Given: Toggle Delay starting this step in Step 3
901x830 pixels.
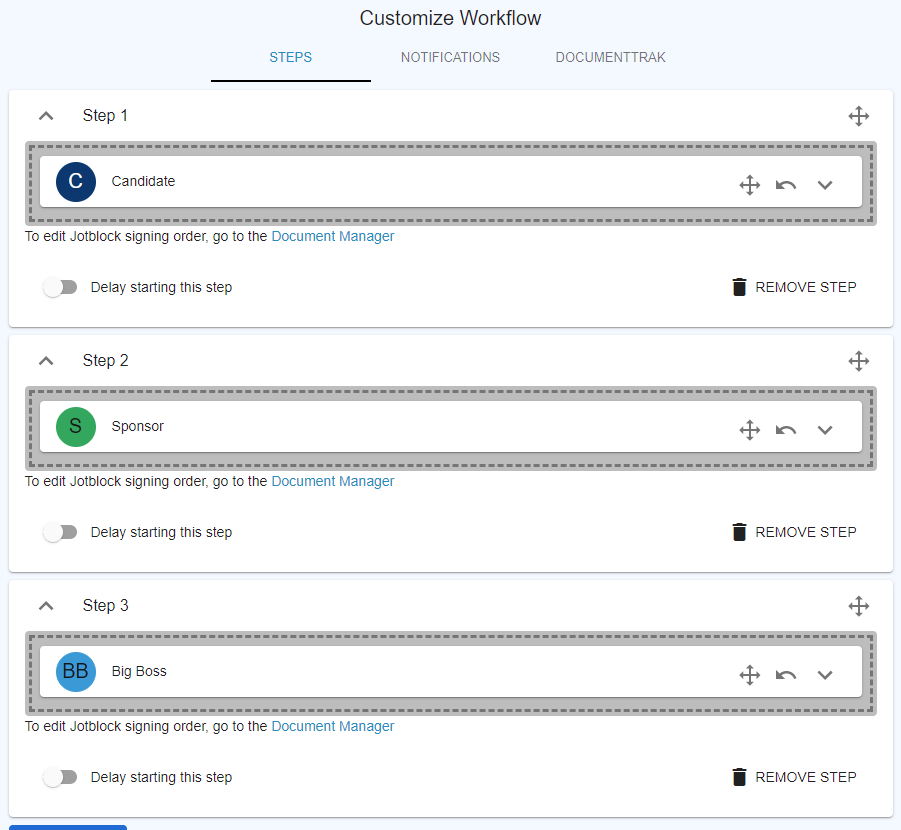Looking at the screenshot, I should click(60, 777).
